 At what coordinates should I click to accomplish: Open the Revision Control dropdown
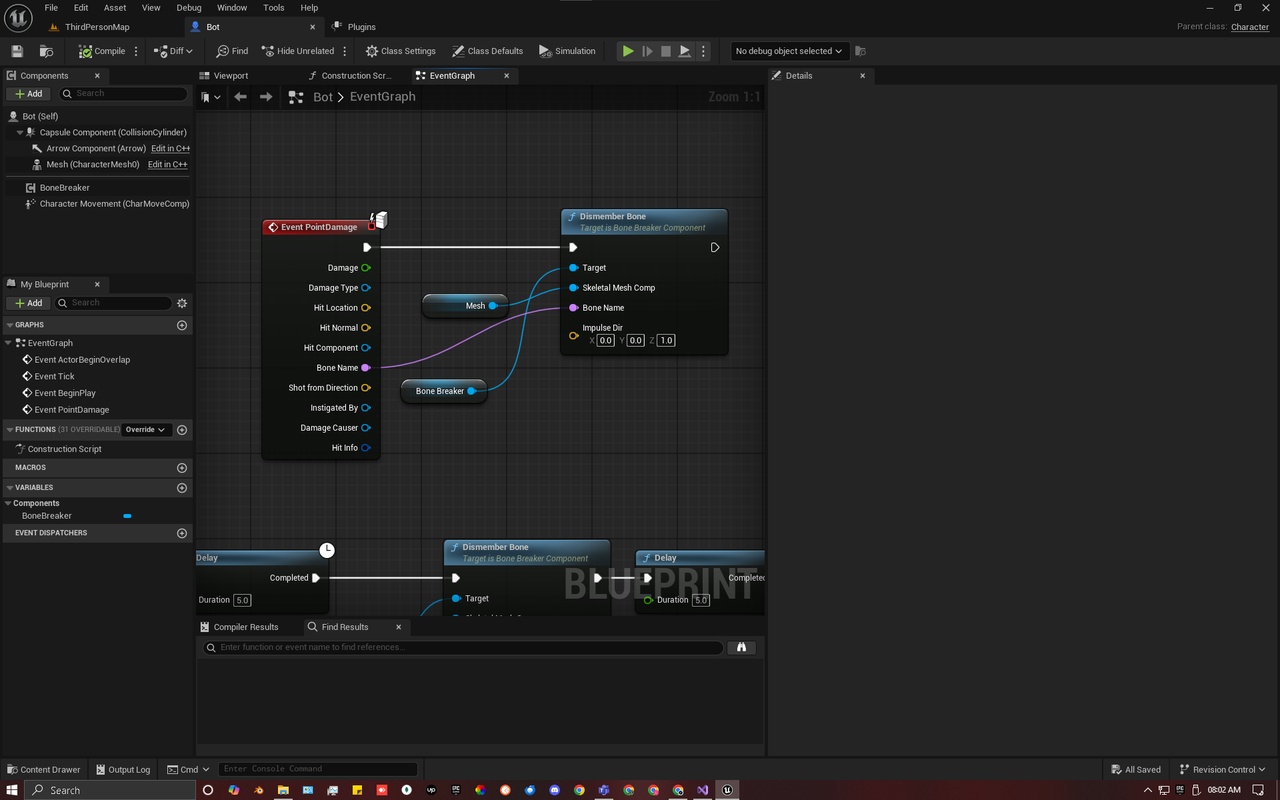1223,769
